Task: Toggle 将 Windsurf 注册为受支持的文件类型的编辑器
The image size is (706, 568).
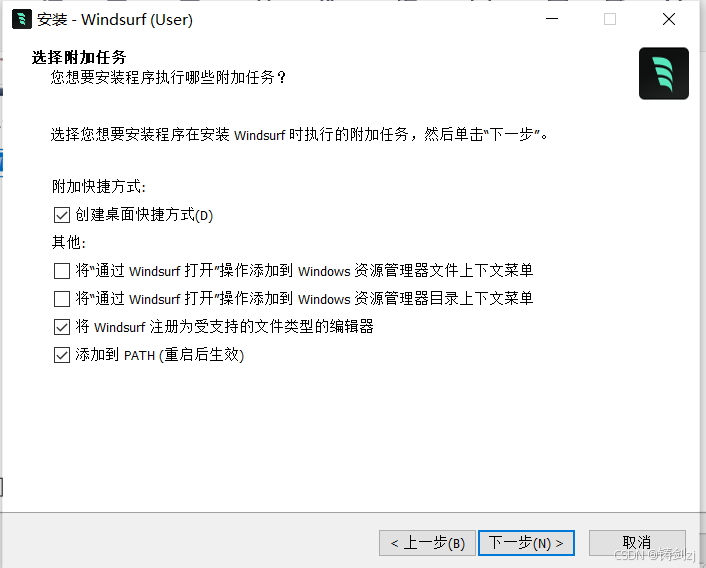Action: (x=62, y=327)
